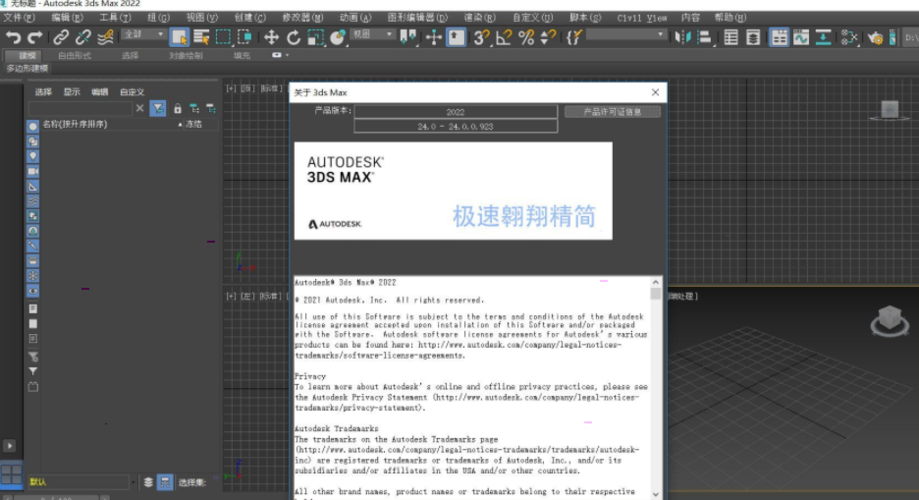Screen dimensions: 919x500
Task: Undo the last action in toolbar
Action: coord(13,38)
